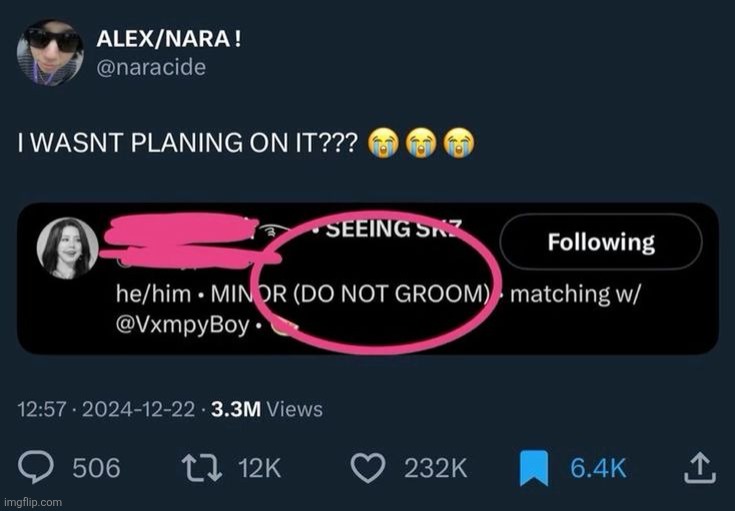This screenshot has height=511, width=735.
Task: Click the 3.3M Views count
Action: [266, 408]
